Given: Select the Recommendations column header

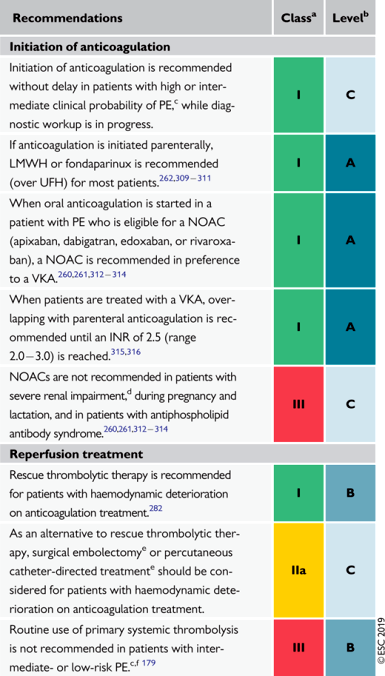Looking at the screenshot, I should click(67, 18).
